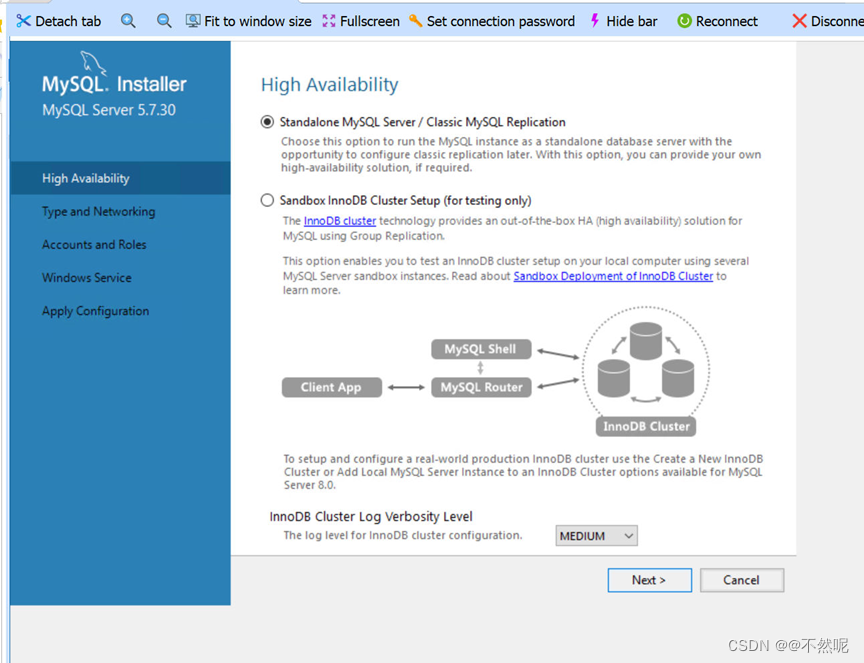The height and width of the screenshot is (663, 864).
Task: Click the MySQL Shell diagram box
Action: pos(481,349)
